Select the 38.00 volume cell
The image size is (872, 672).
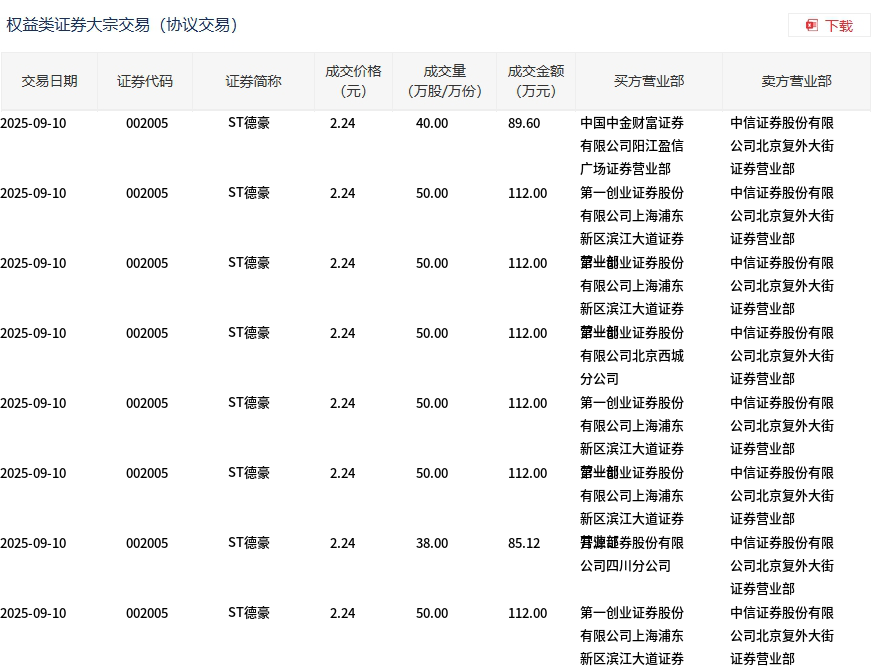point(432,543)
